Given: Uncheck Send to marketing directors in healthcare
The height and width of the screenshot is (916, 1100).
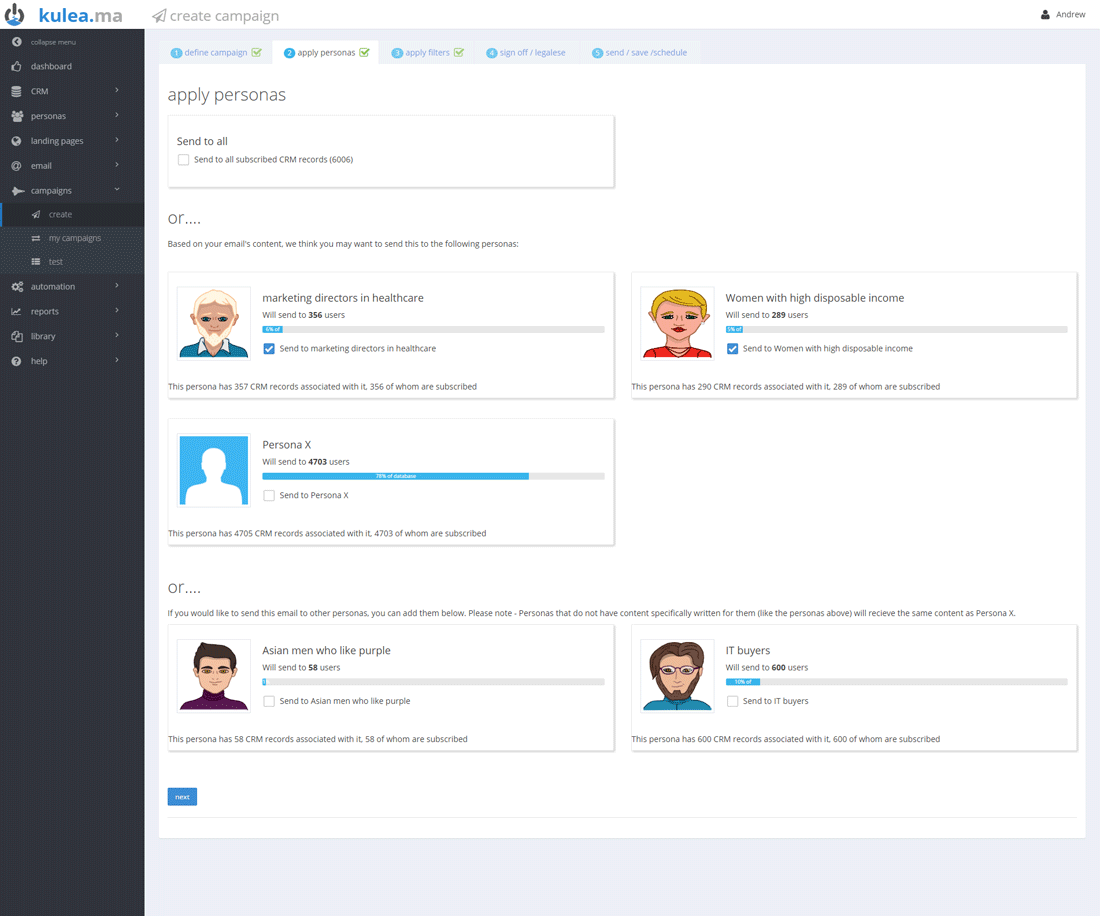Looking at the screenshot, I should pos(269,349).
